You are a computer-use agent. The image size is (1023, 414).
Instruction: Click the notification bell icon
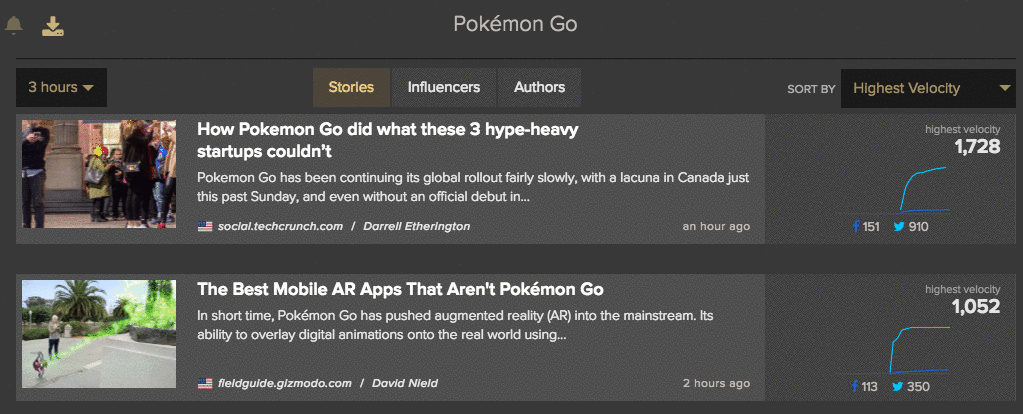click(x=14, y=25)
